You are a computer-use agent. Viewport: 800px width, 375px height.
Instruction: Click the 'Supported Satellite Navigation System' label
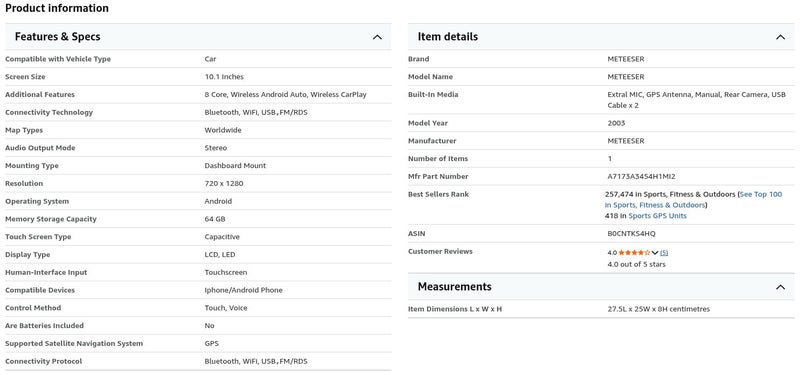click(x=74, y=344)
